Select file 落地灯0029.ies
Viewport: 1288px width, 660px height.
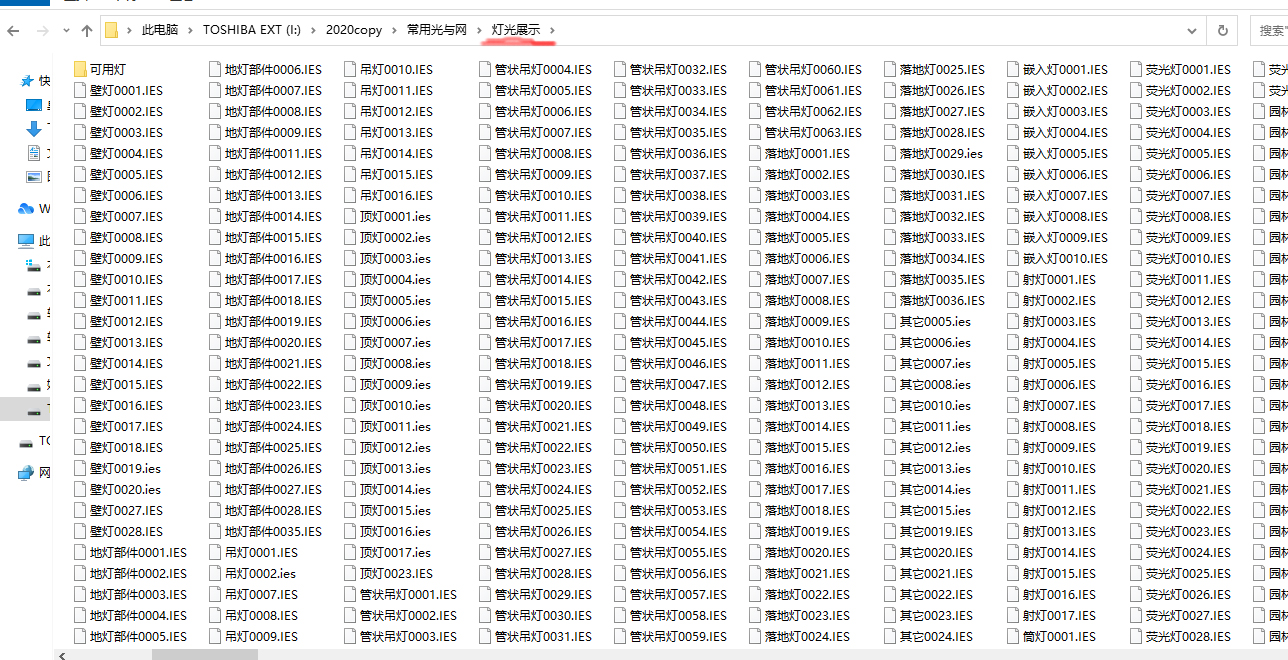pyautogui.click(x=934, y=153)
